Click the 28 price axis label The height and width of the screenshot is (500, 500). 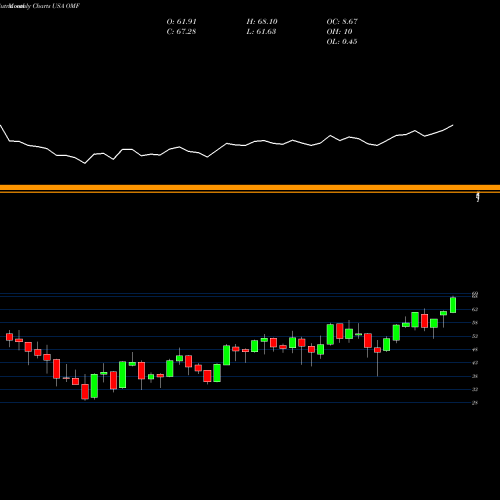click(475, 403)
